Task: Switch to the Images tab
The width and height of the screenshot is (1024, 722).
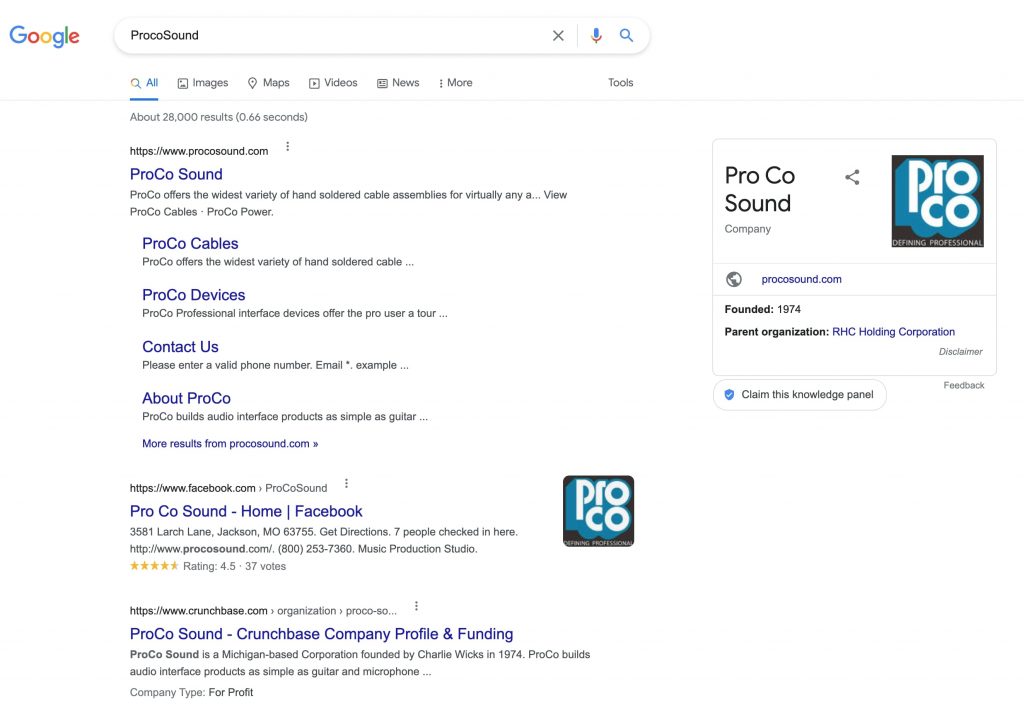Action: click(203, 83)
